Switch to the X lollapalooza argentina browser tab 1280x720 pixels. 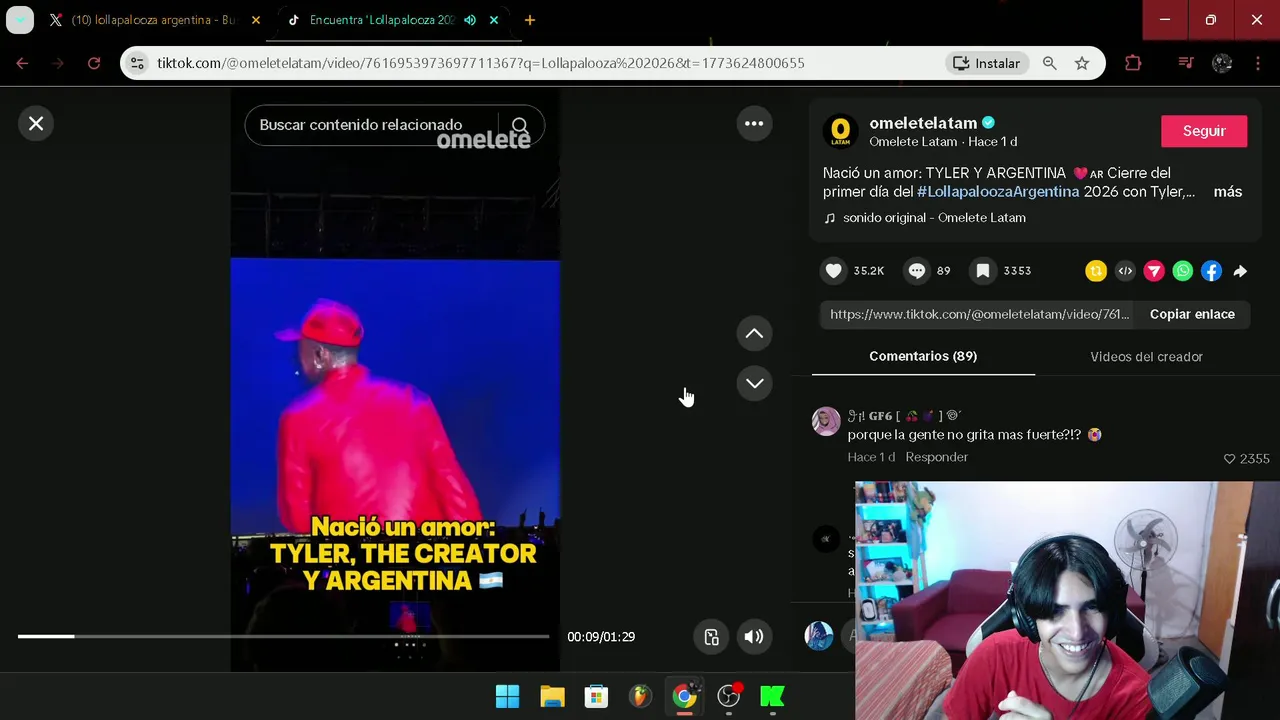tap(152, 20)
